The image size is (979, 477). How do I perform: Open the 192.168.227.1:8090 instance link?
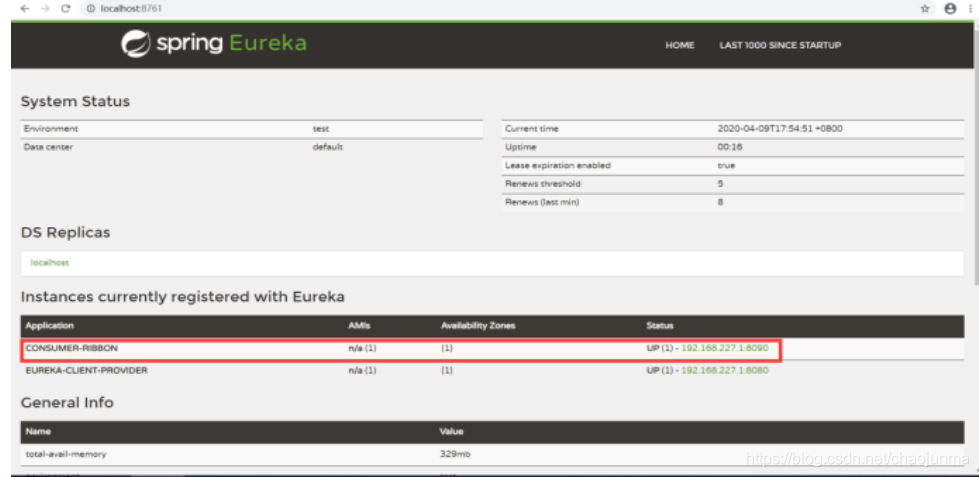[x=725, y=348]
